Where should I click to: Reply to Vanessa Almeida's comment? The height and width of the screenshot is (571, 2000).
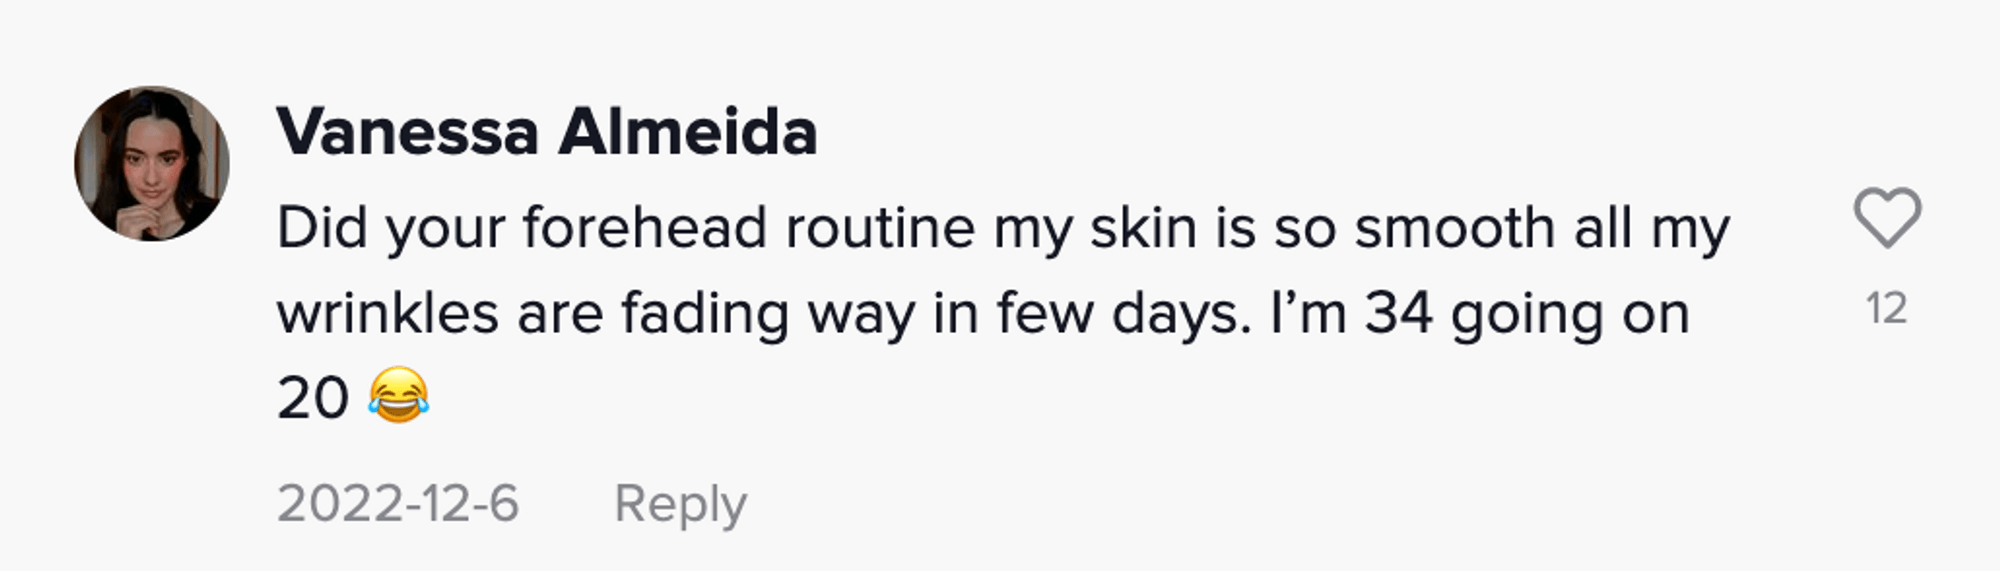[680, 503]
